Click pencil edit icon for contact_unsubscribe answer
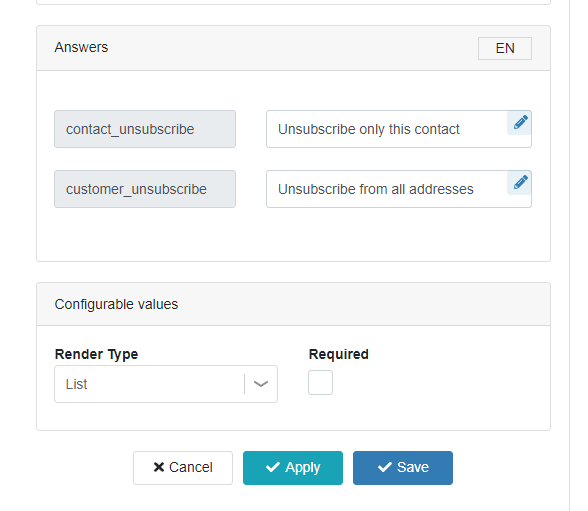This screenshot has width=588, height=511. coord(520,123)
